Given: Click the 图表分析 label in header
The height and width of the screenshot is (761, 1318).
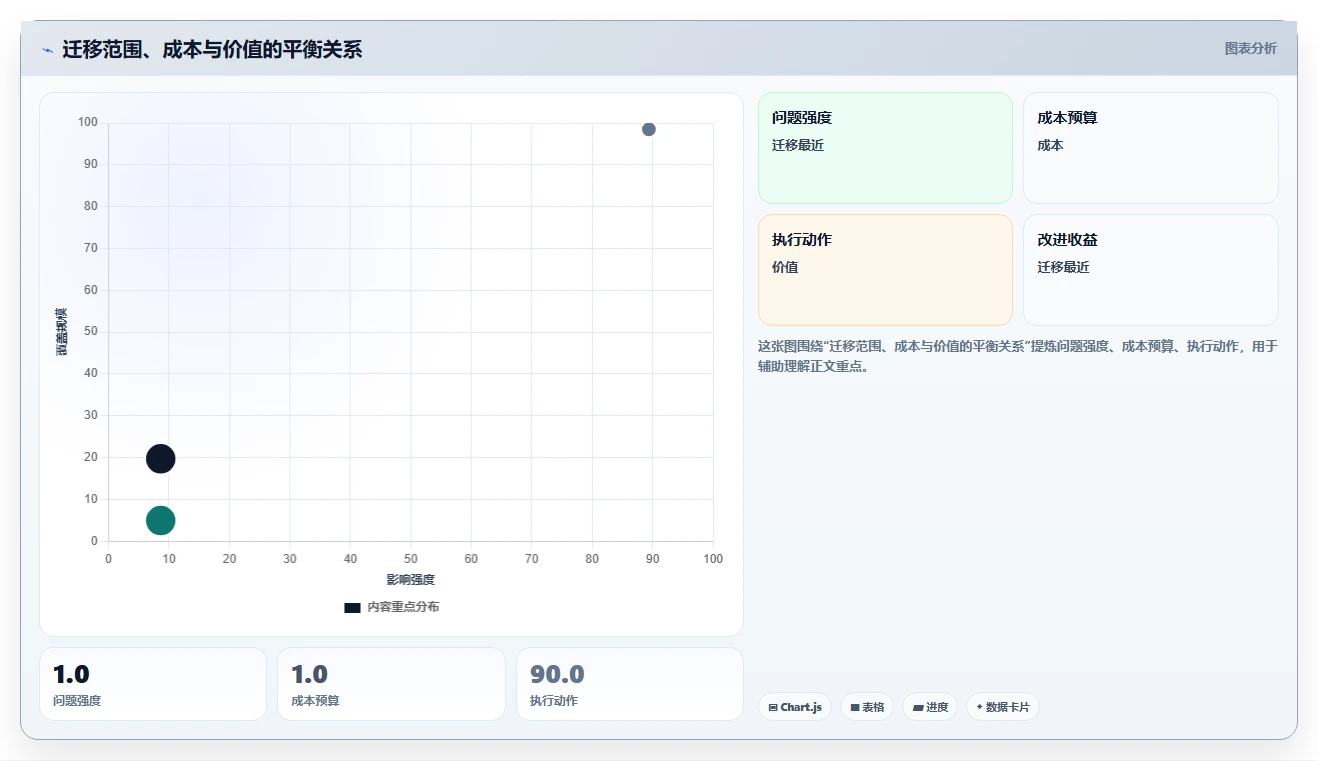Looking at the screenshot, I should [1251, 48].
